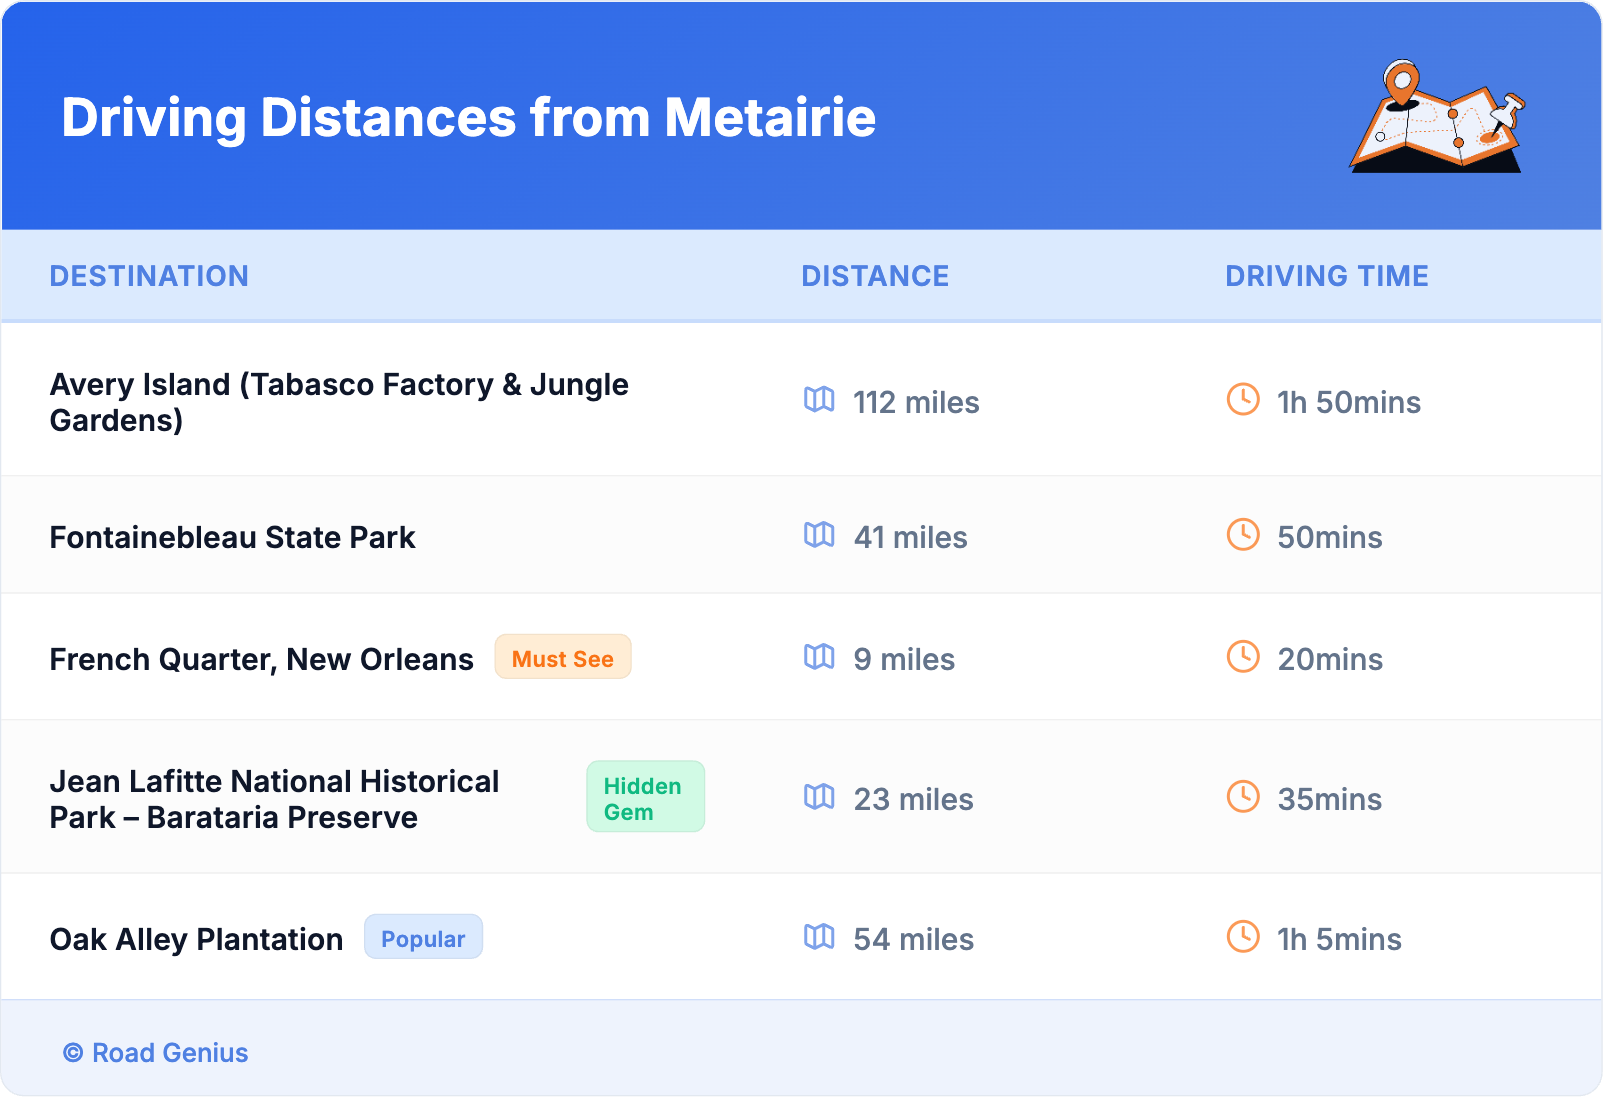Click the Driving Distances from Metairie title
The width and height of the screenshot is (1604, 1098).
468,118
